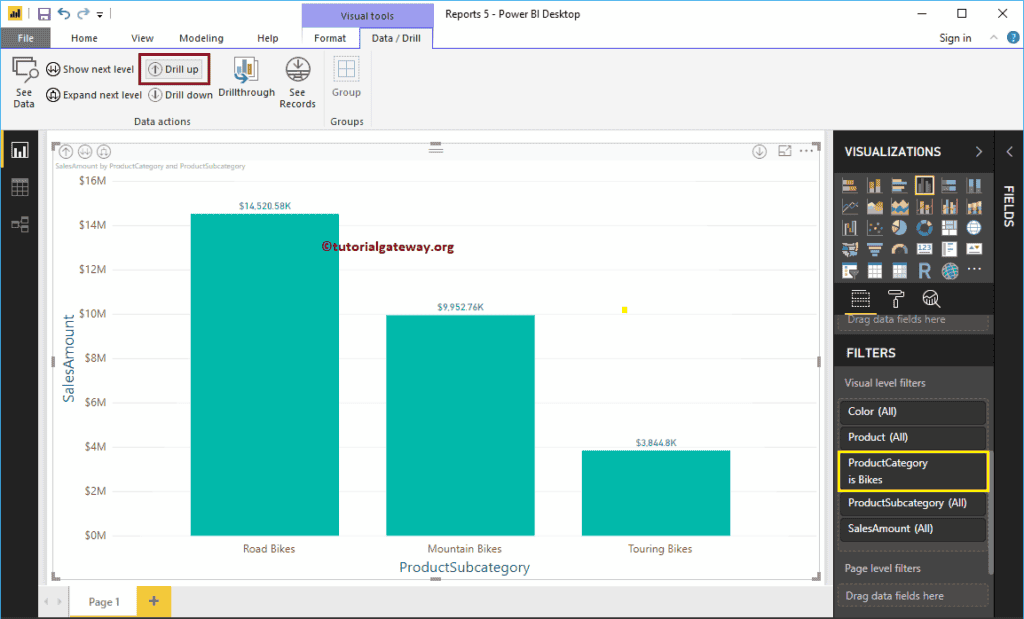
Task: Select the KPI visual
Action: [x=974, y=249]
